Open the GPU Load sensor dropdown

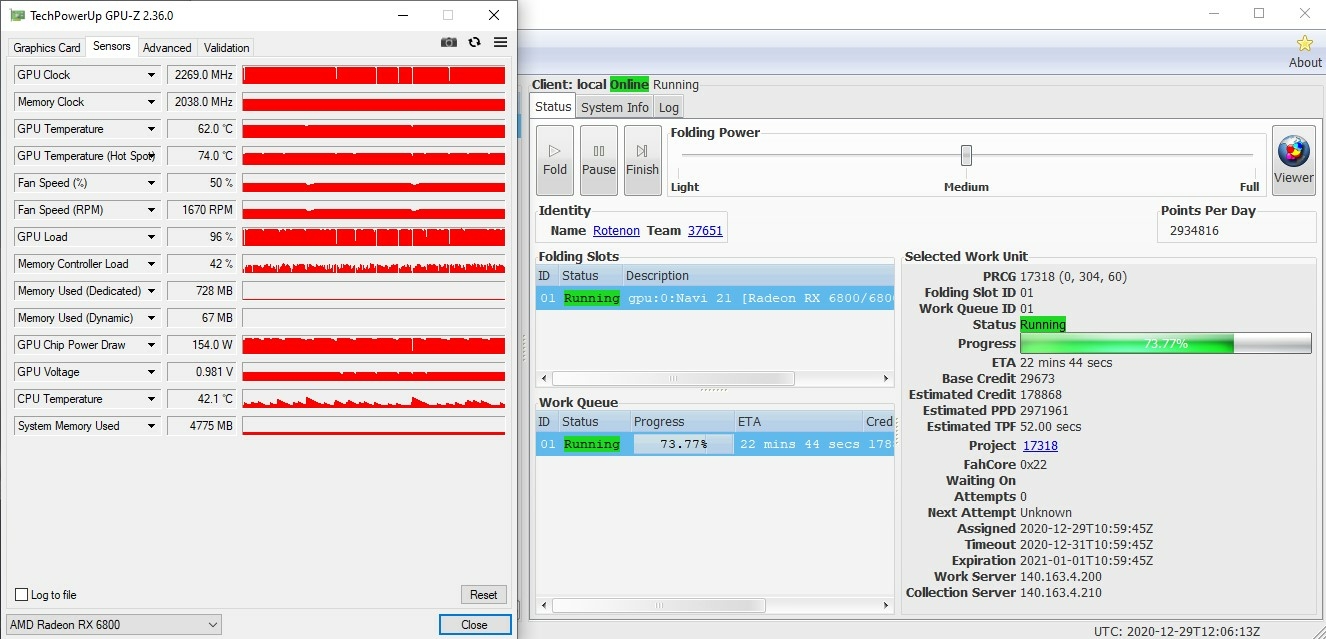[152, 237]
